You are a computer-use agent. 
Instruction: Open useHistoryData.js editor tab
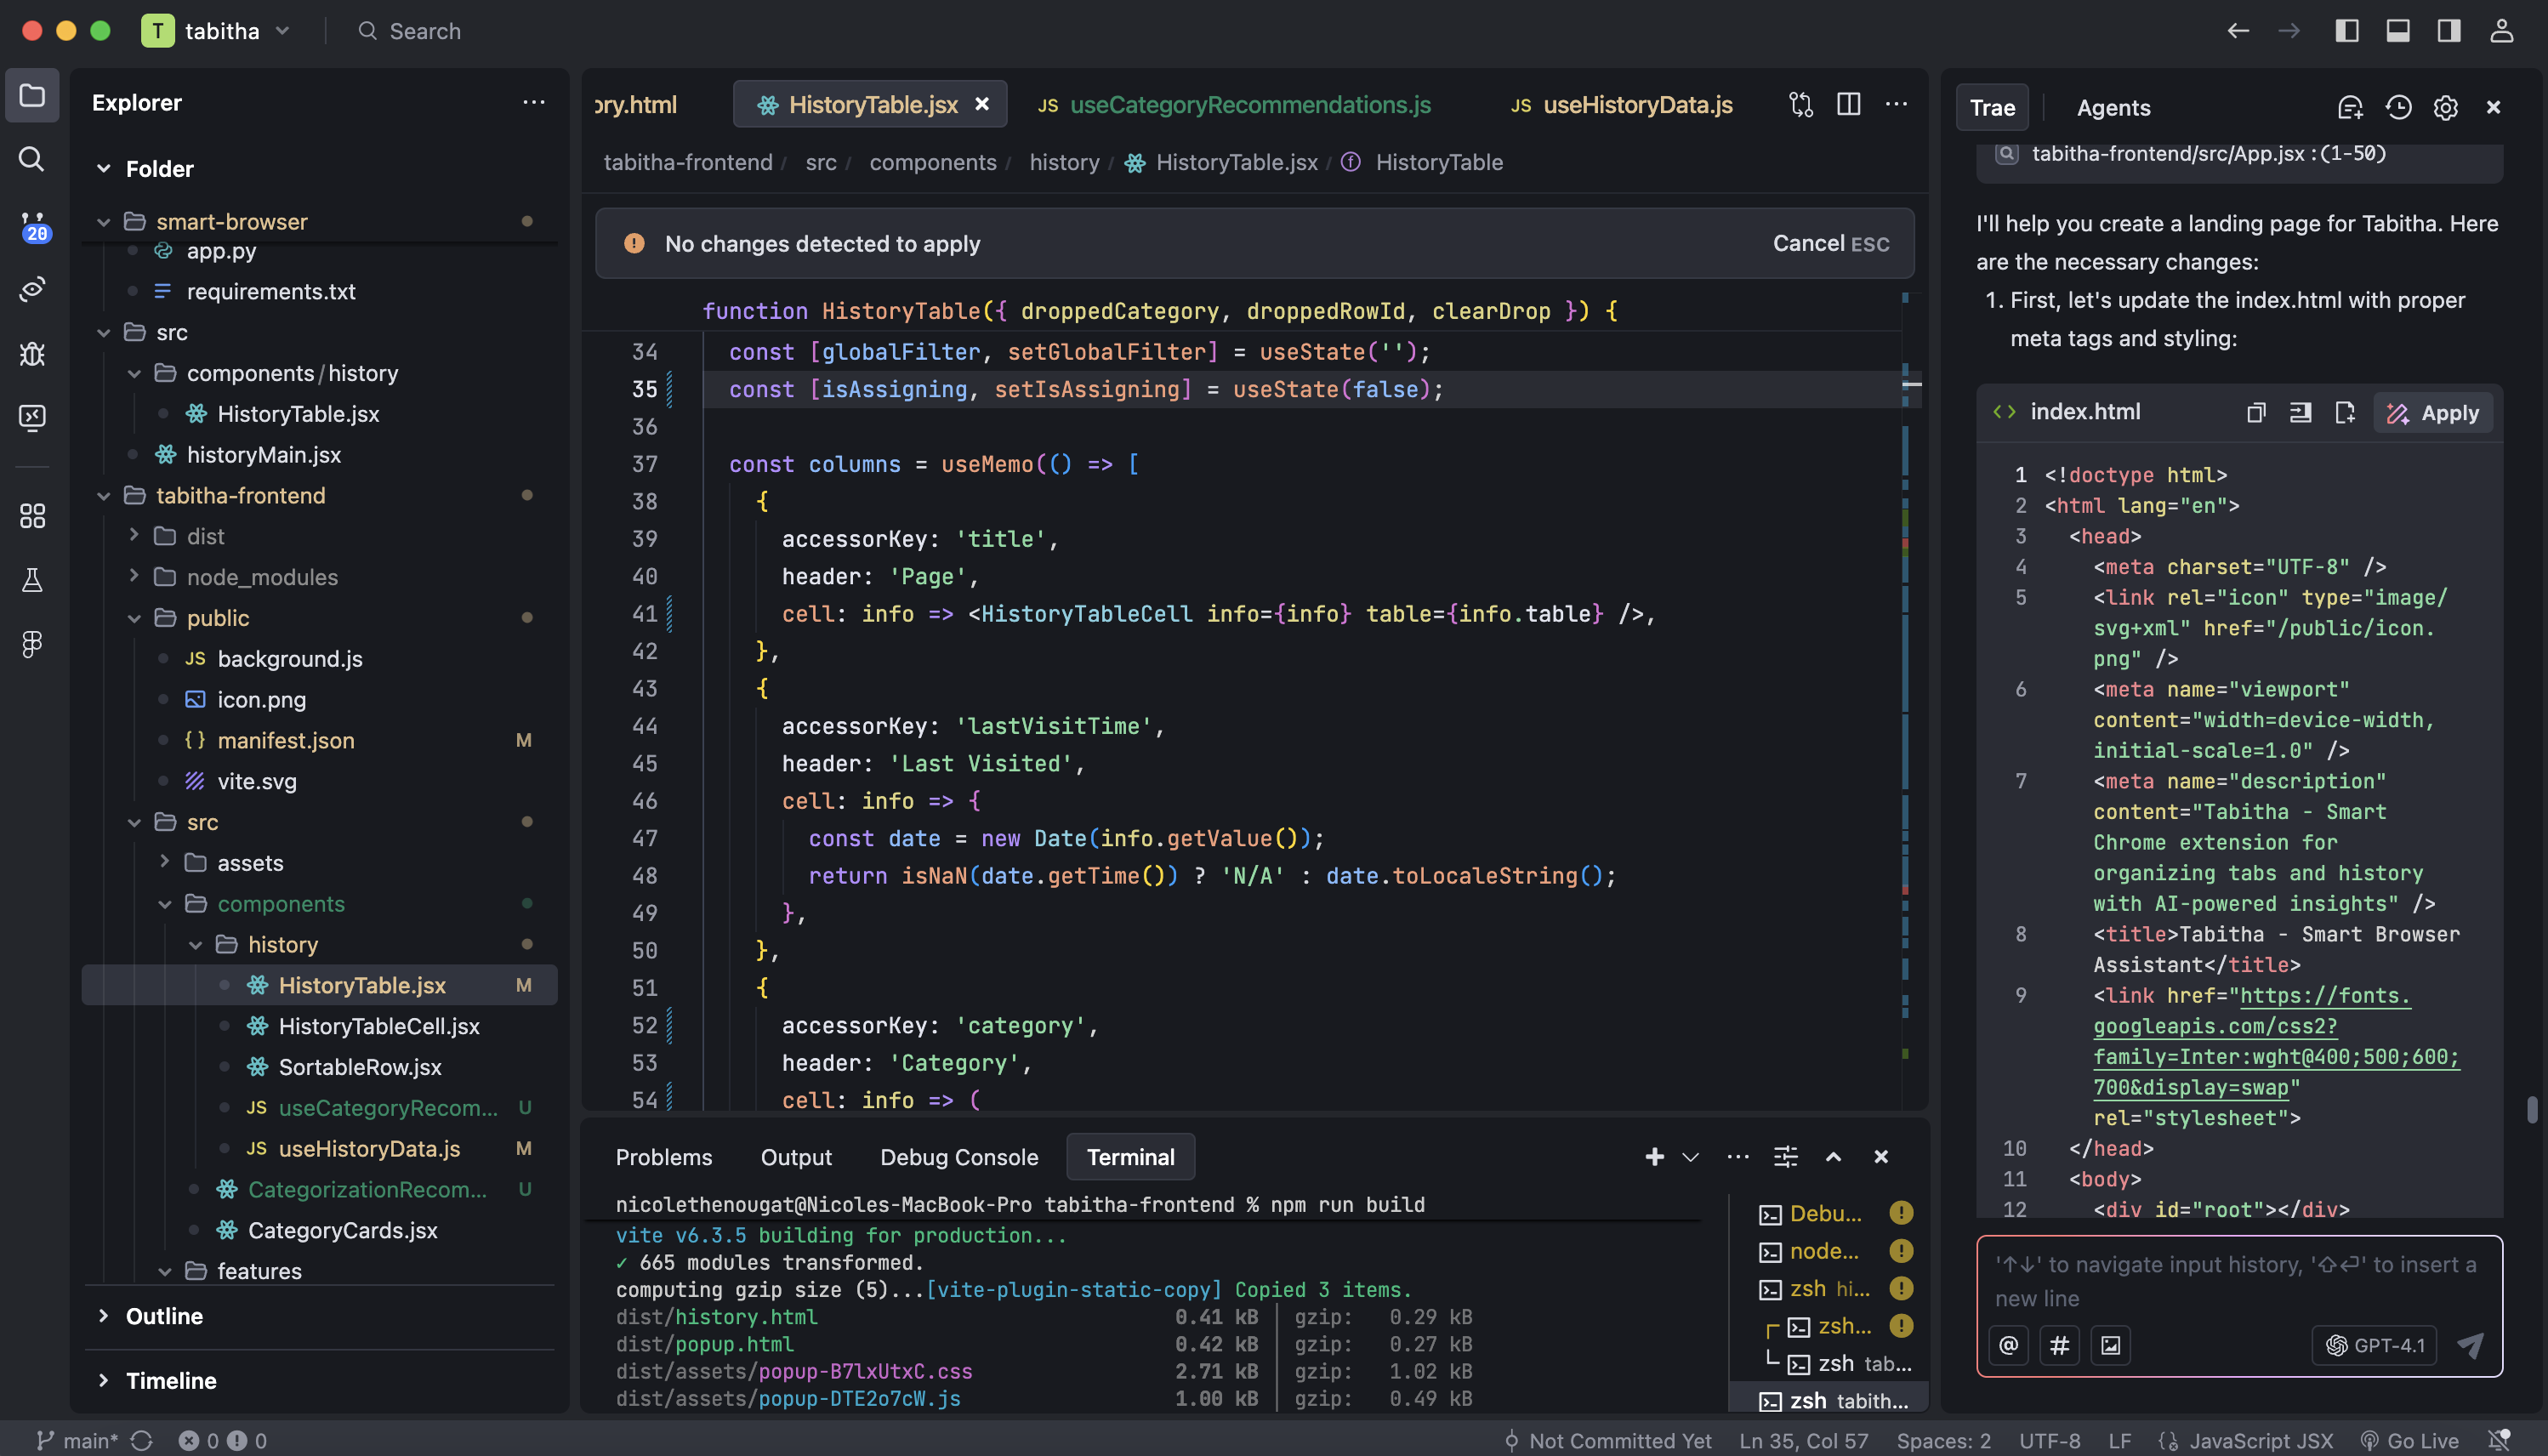1636,104
